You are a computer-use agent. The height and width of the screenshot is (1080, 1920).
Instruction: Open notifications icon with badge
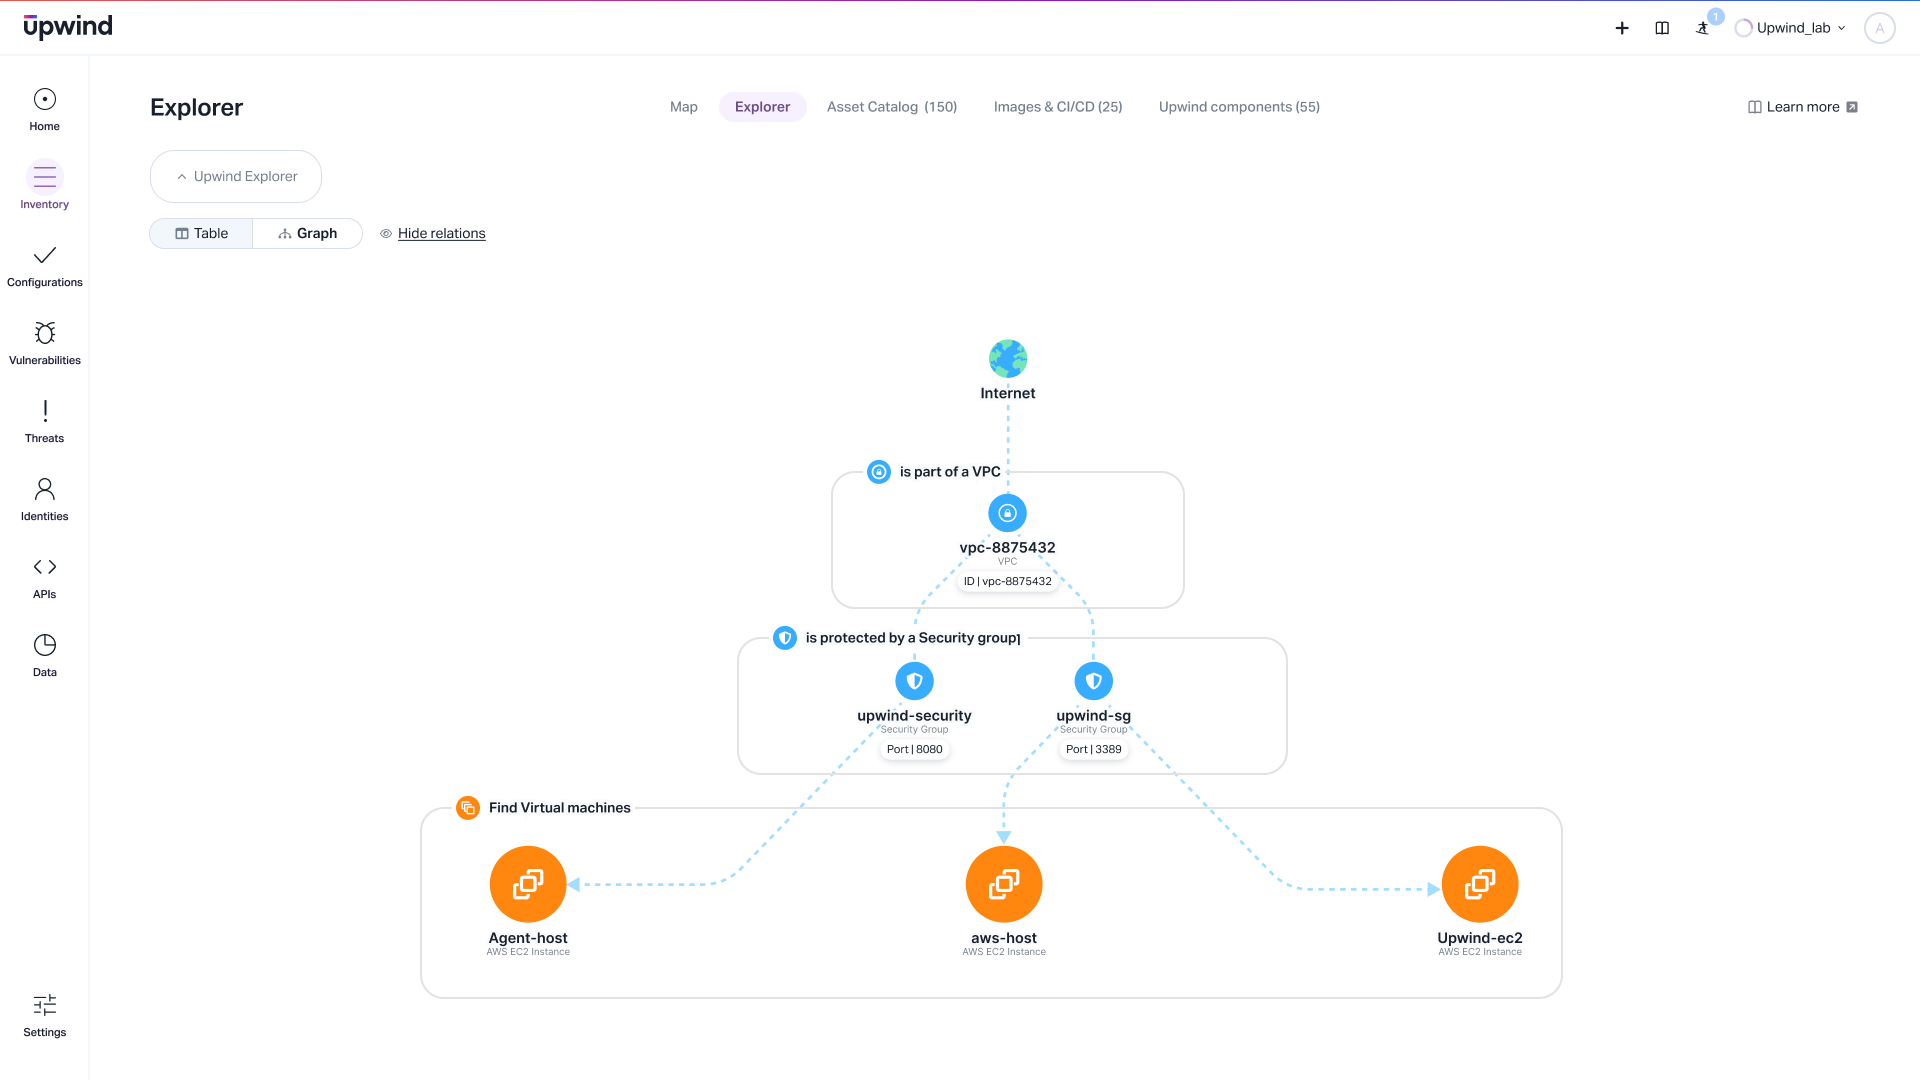(1703, 27)
